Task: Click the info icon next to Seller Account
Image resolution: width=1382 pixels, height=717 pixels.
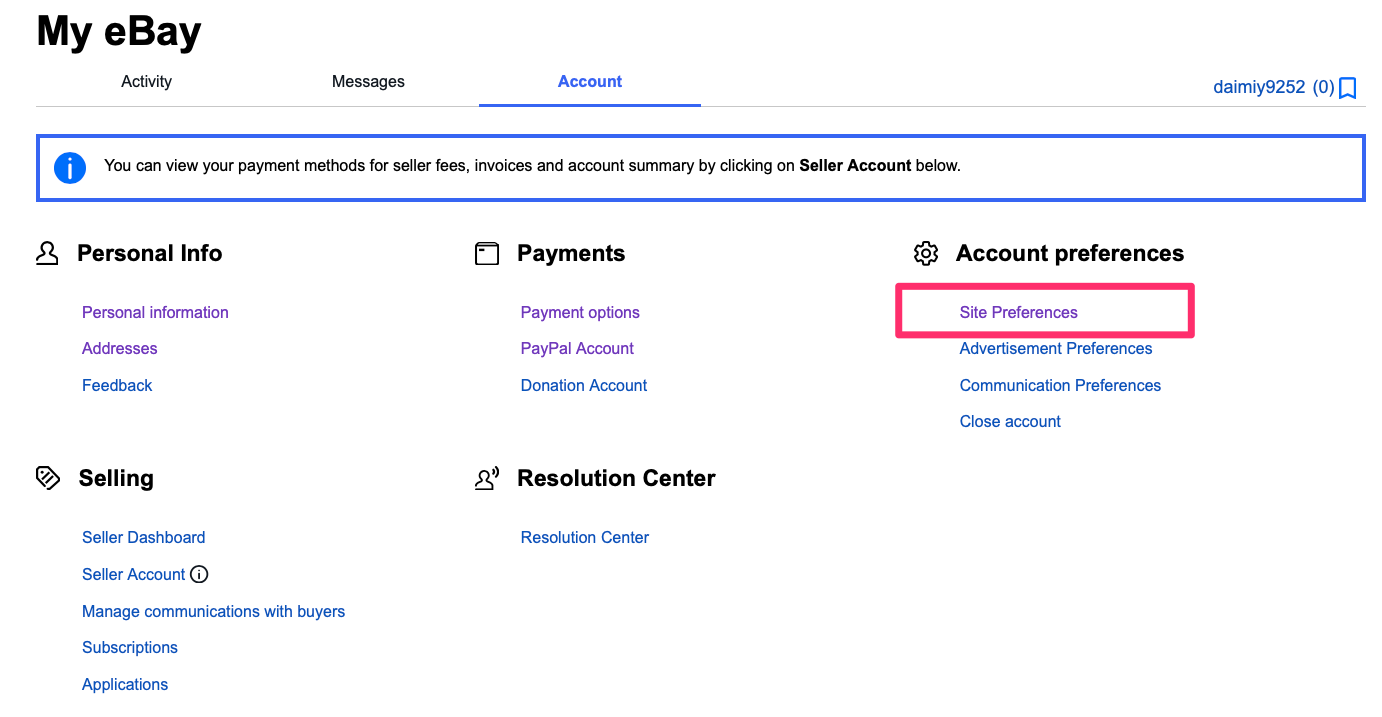Action: (x=199, y=574)
